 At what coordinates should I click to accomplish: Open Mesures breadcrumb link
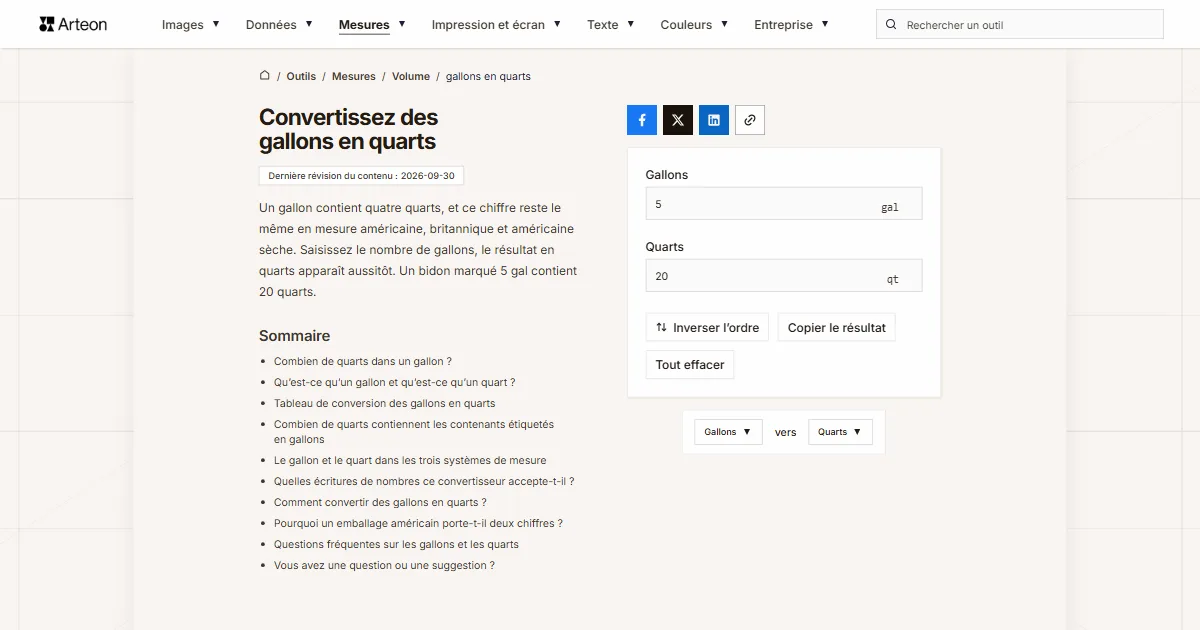pyautogui.click(x=354, y=76)
